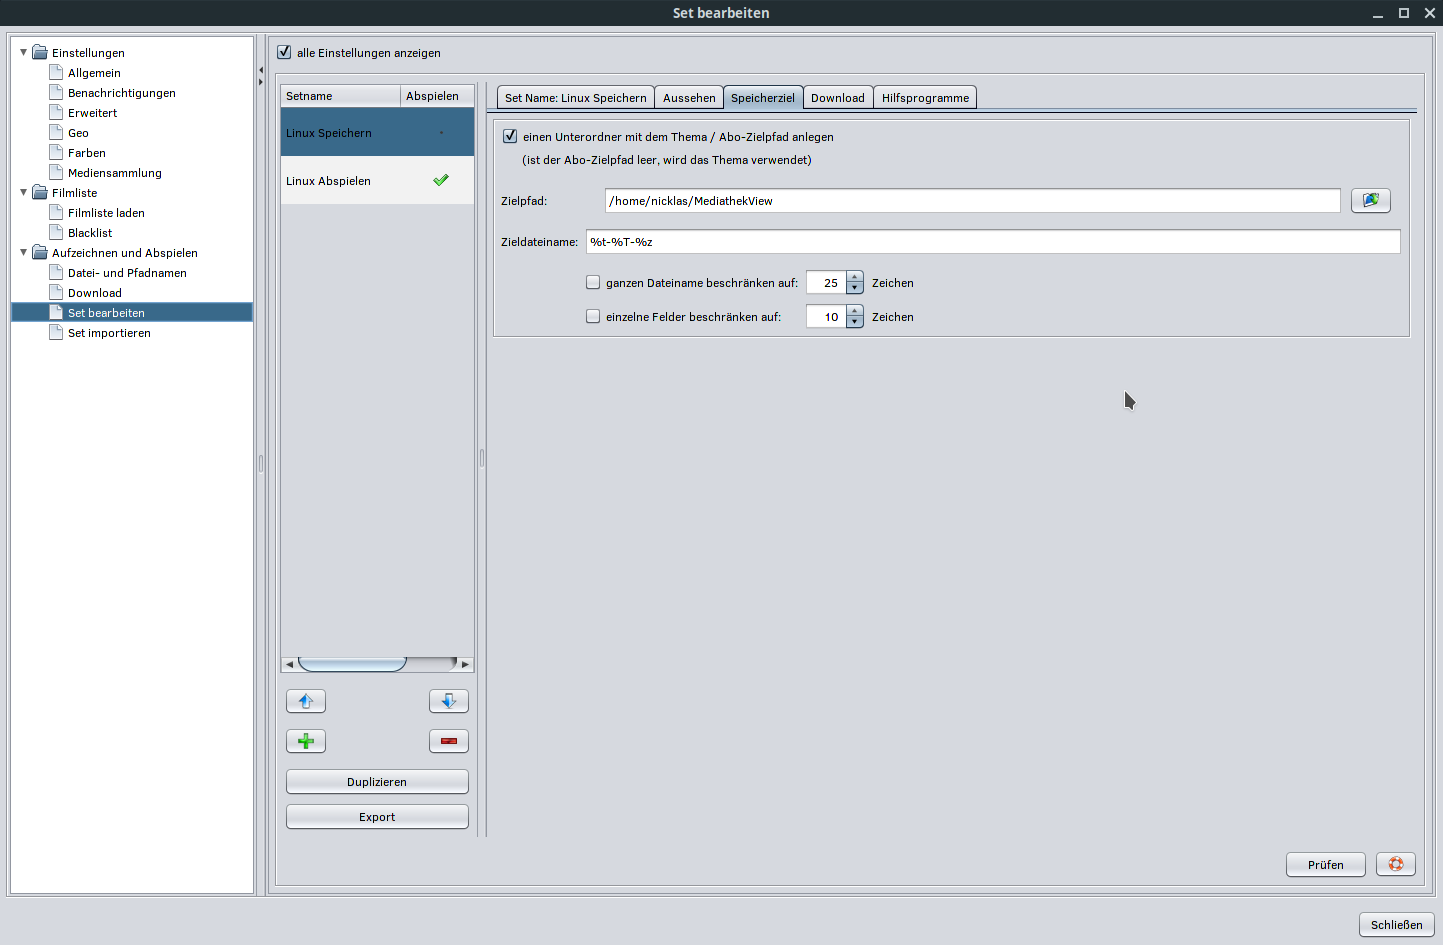Move selected set down with arrow icon
Viewport: 1443px width, 945px height.
pos(448,701)
